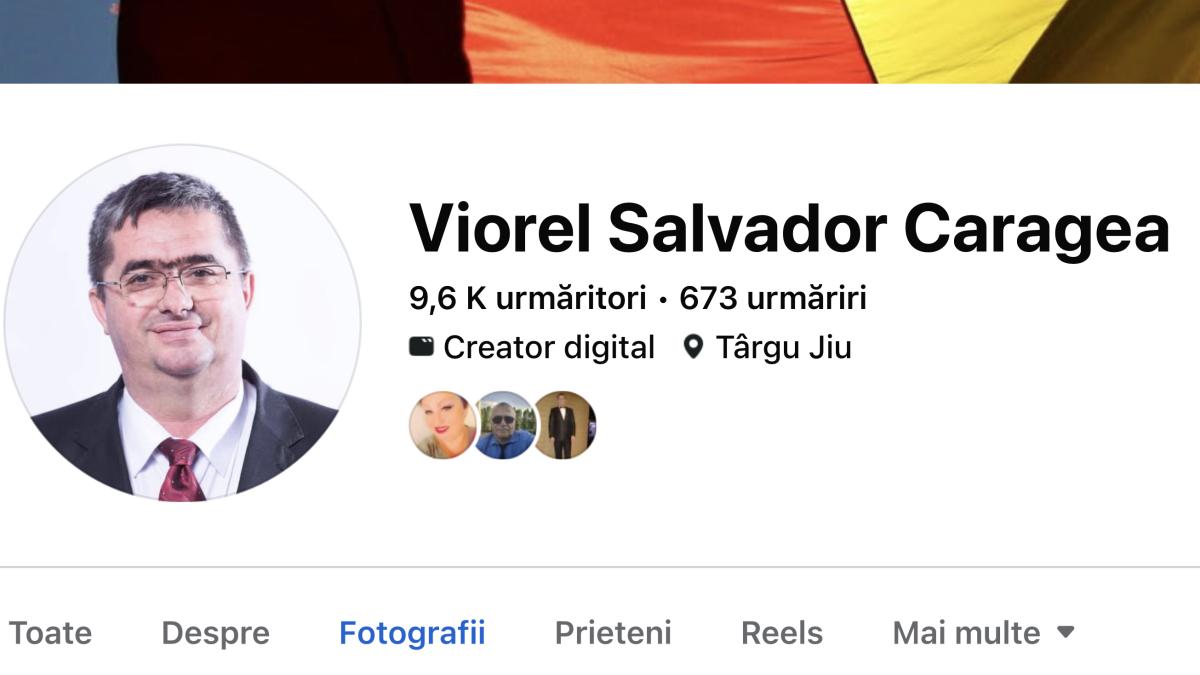Go to the Prieteni tab

[613, 632]
